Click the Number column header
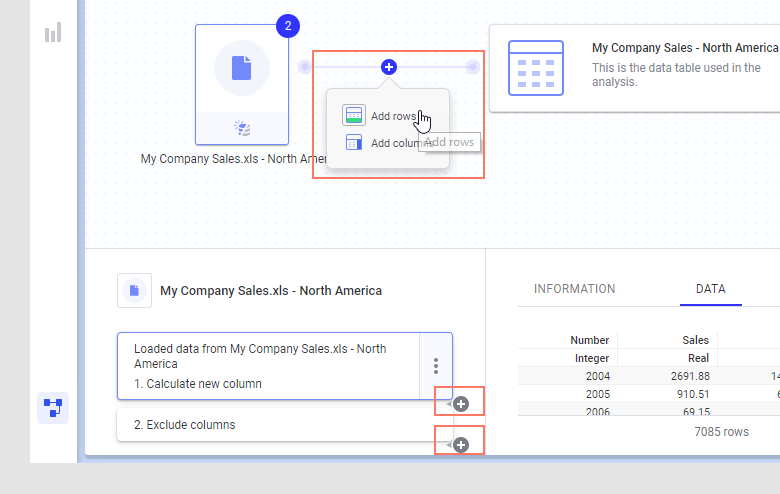Screen dimensions: 780x494 (589, 340)
